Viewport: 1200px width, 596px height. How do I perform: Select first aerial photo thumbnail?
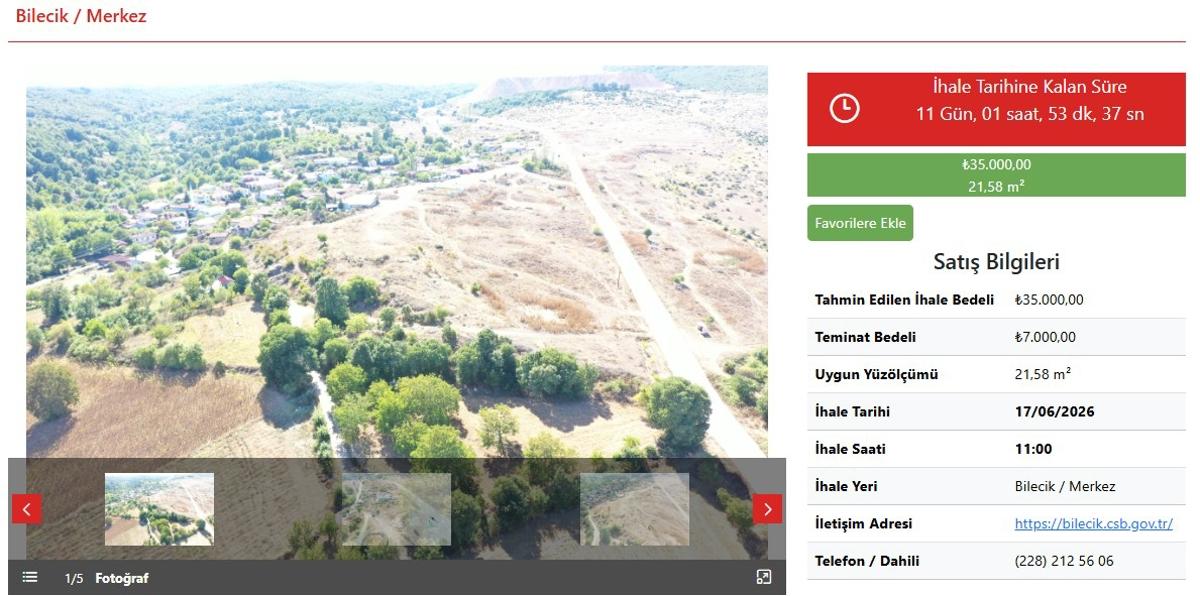point(159,509)
